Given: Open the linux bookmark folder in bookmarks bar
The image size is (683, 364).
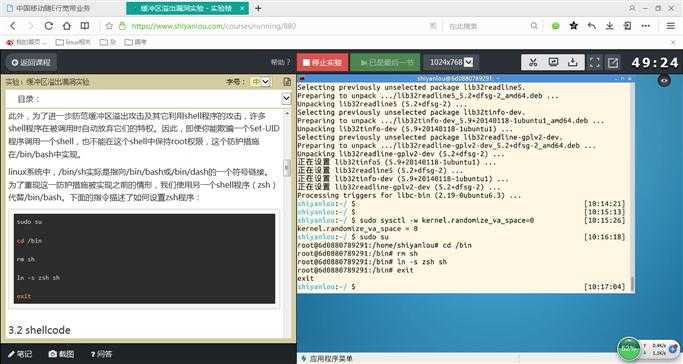Looking at the screenshot, I should click(x=73, y=42).
